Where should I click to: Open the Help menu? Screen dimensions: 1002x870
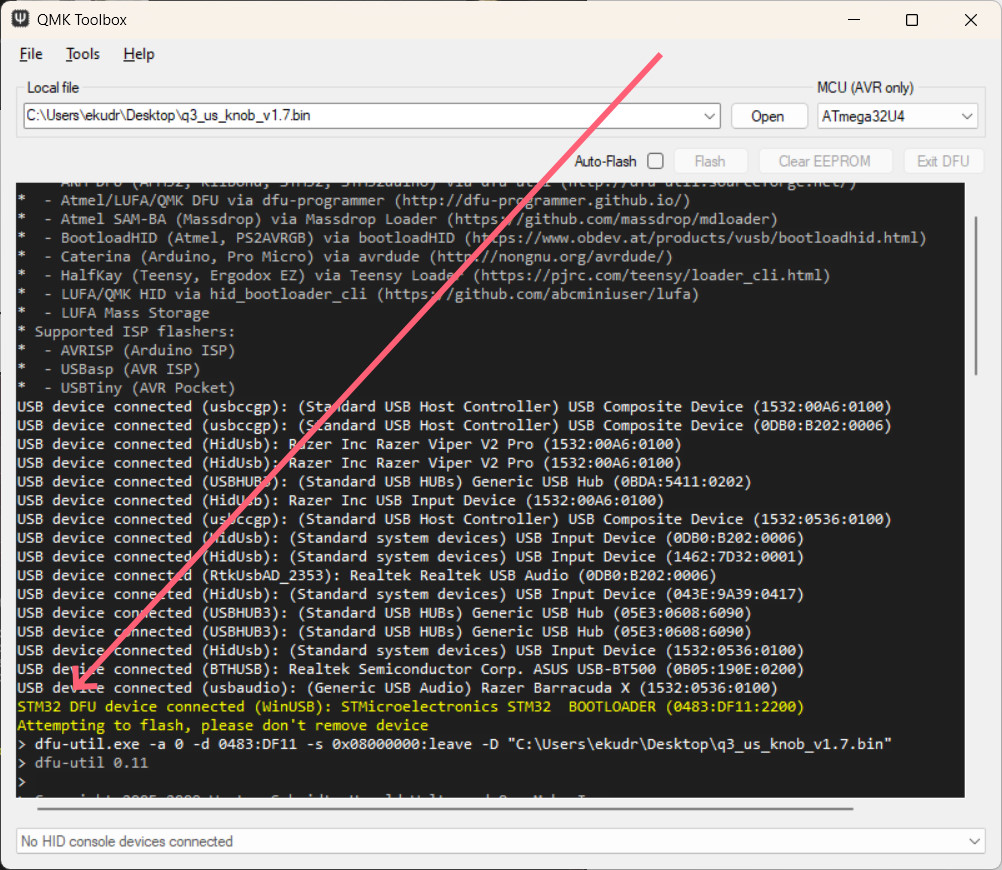click(139, 54)
